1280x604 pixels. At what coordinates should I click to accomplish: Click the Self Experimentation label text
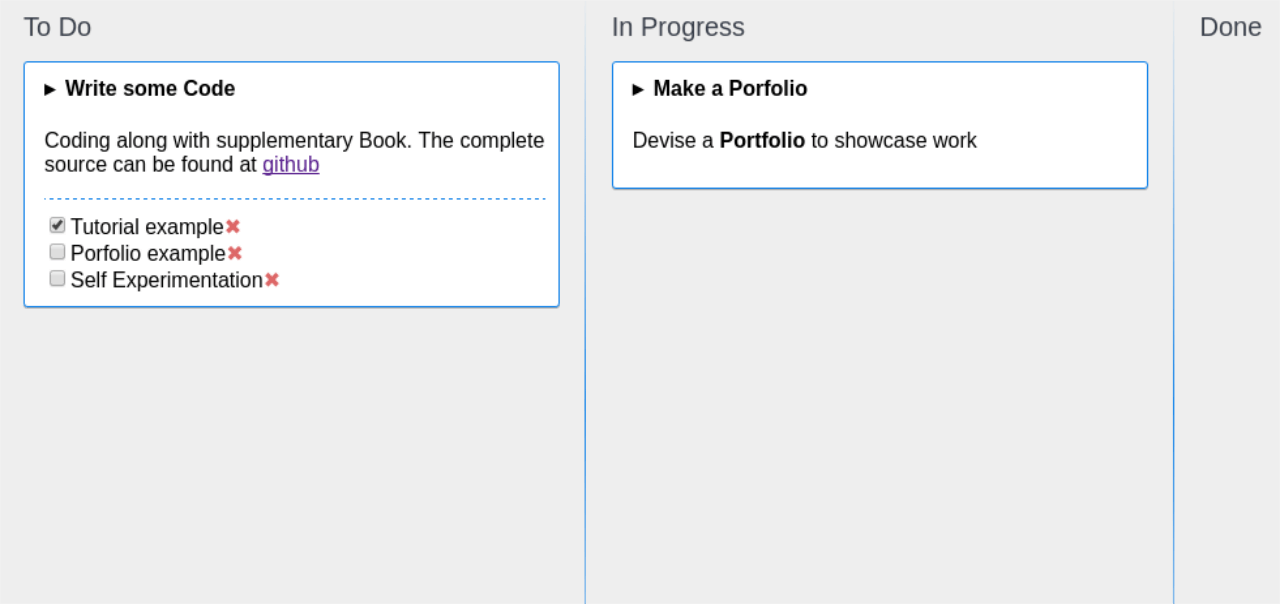pos(166,280)
